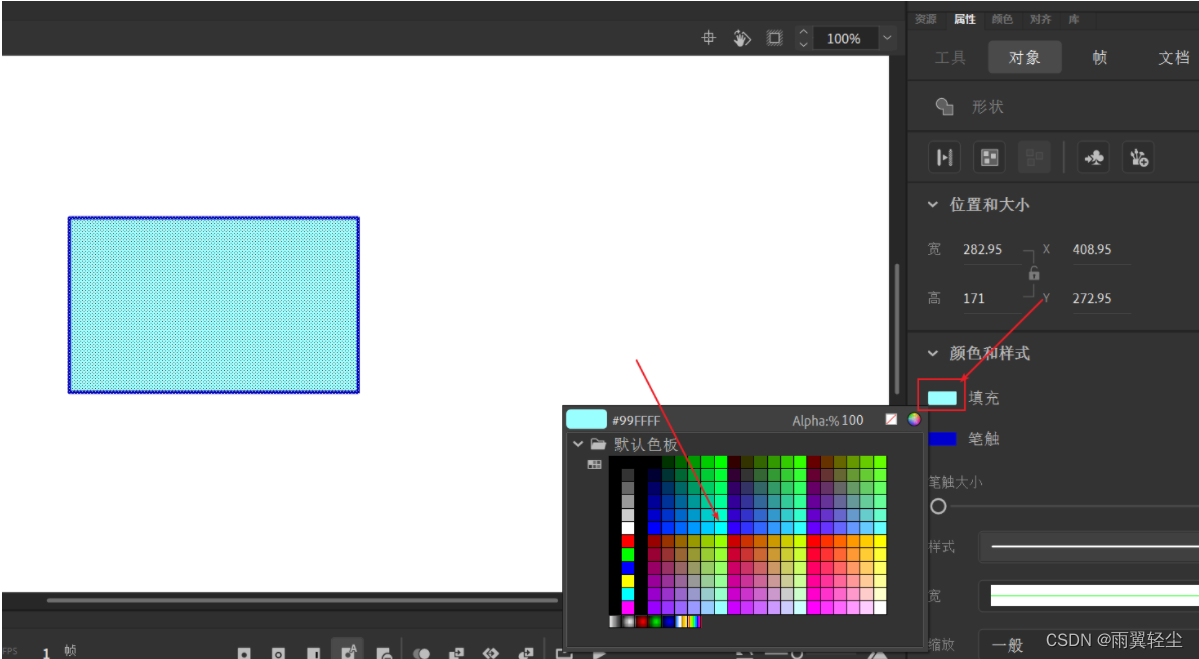This screenshot has height=659, width=1199.
Task: Select the 帧 properties tab
Action: pos(1100,57)
